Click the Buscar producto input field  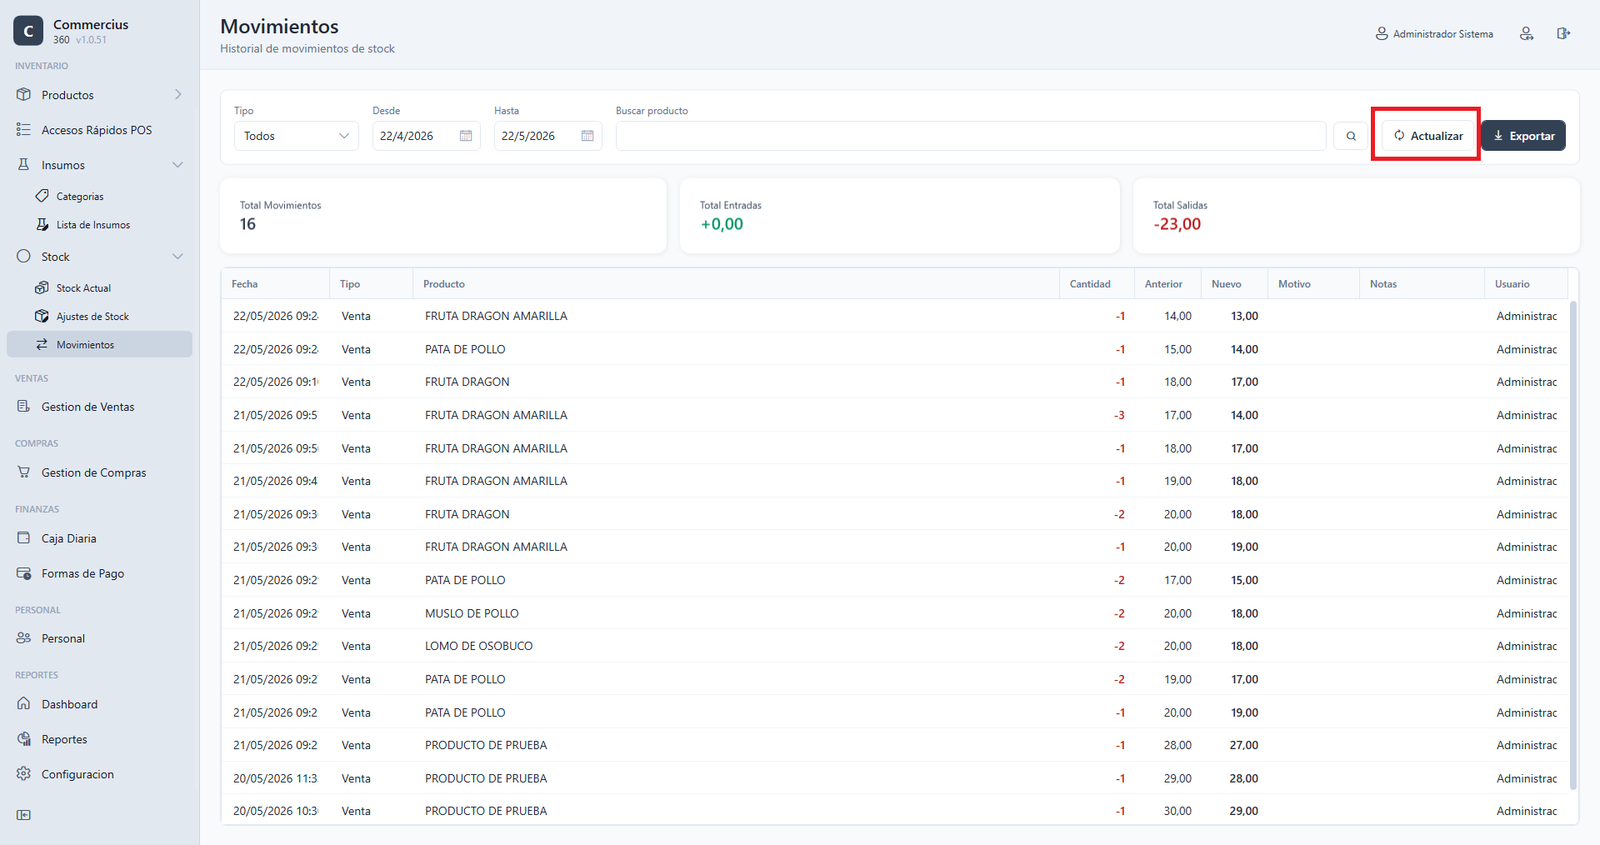tap(971, 136)
